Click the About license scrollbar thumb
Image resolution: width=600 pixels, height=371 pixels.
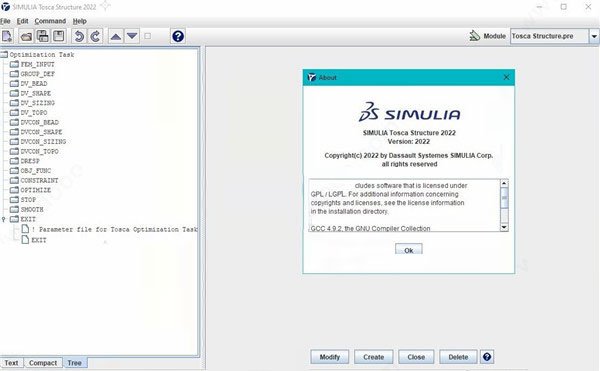504,198
